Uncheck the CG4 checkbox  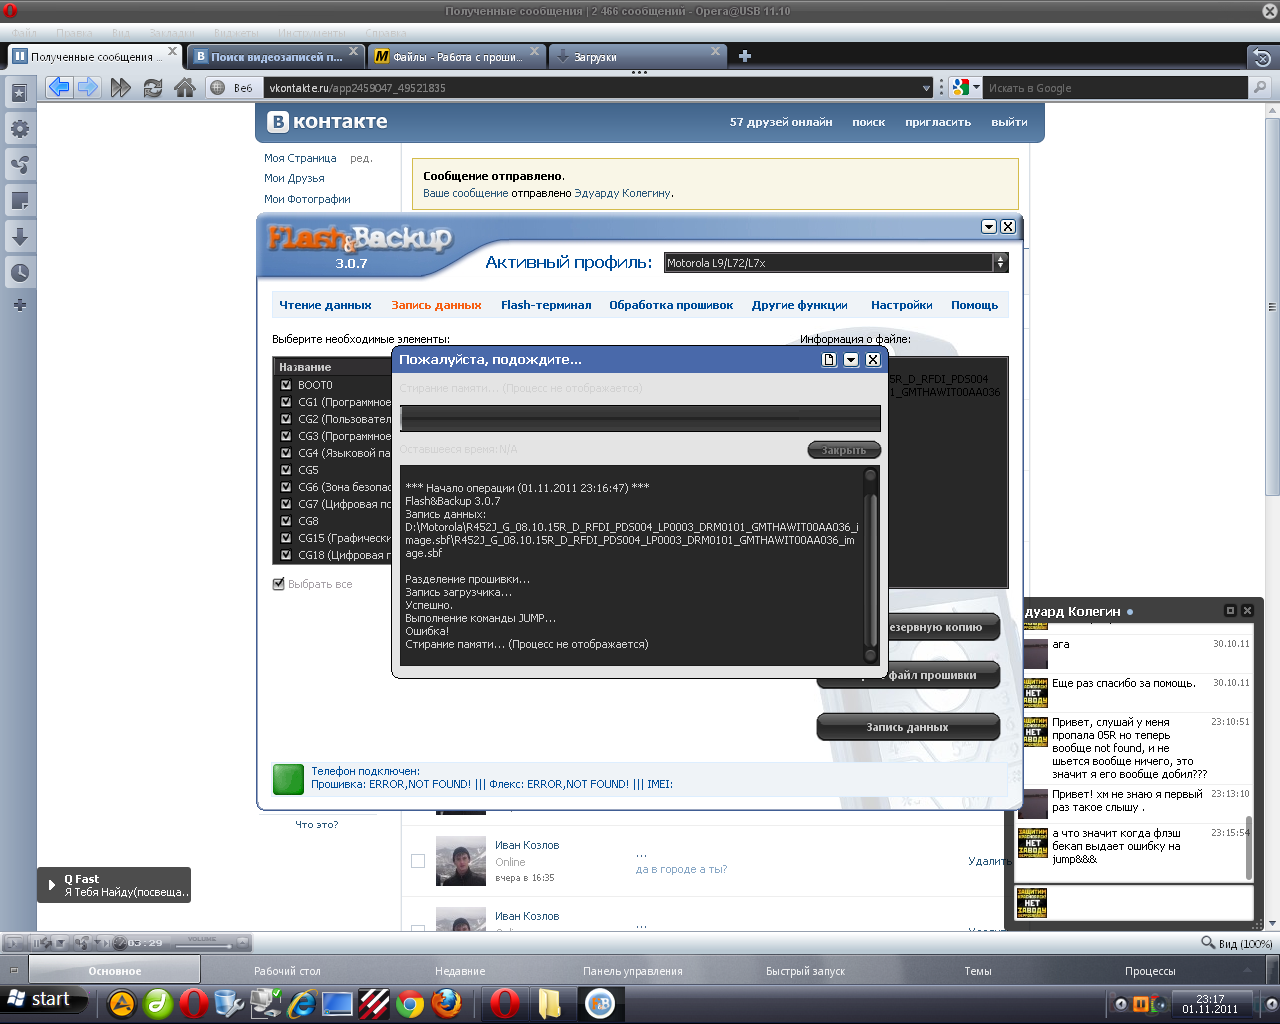point(286,453)
